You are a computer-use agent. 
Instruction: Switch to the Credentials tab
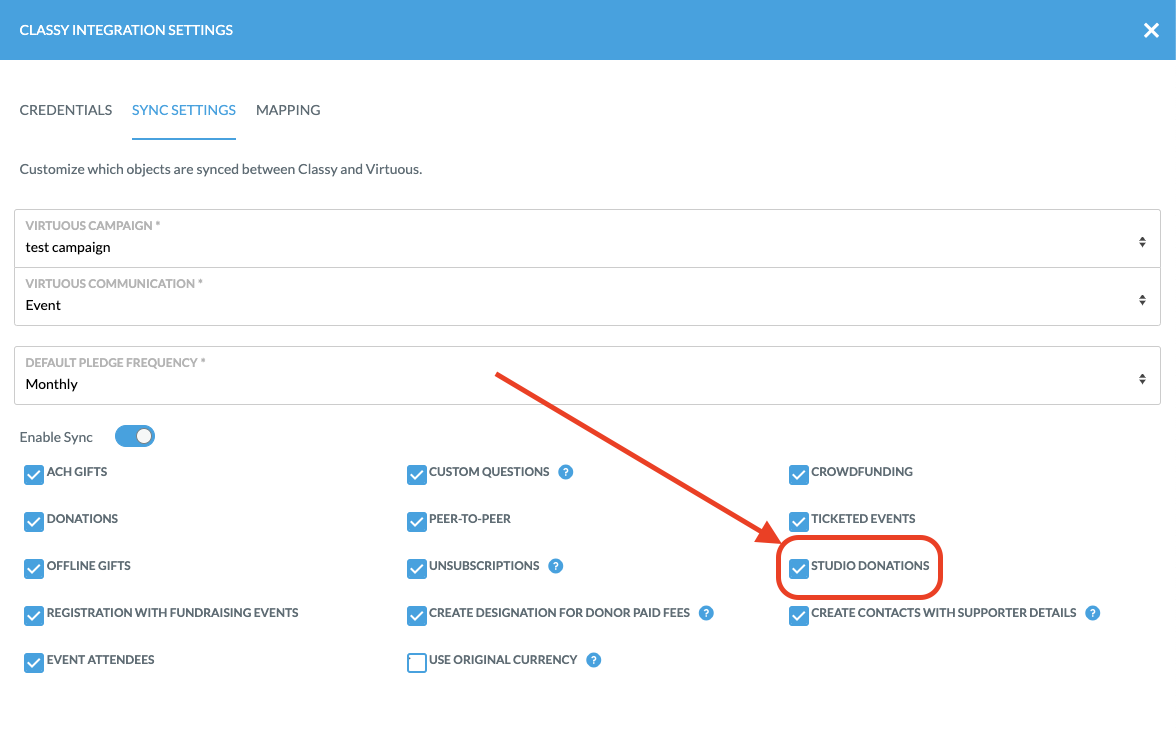66,110
